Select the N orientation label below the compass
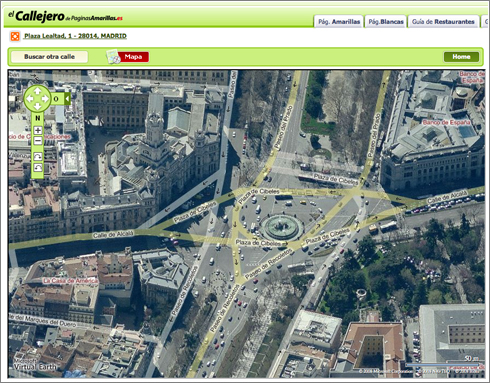Viewport: 490px width, 383px height. pyautogui.click(x=38, y=118)
